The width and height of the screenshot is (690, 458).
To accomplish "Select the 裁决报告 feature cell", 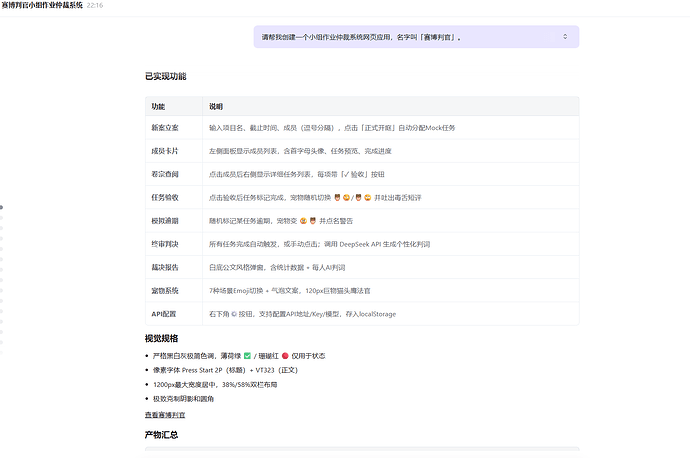I will tap(165, 267).
